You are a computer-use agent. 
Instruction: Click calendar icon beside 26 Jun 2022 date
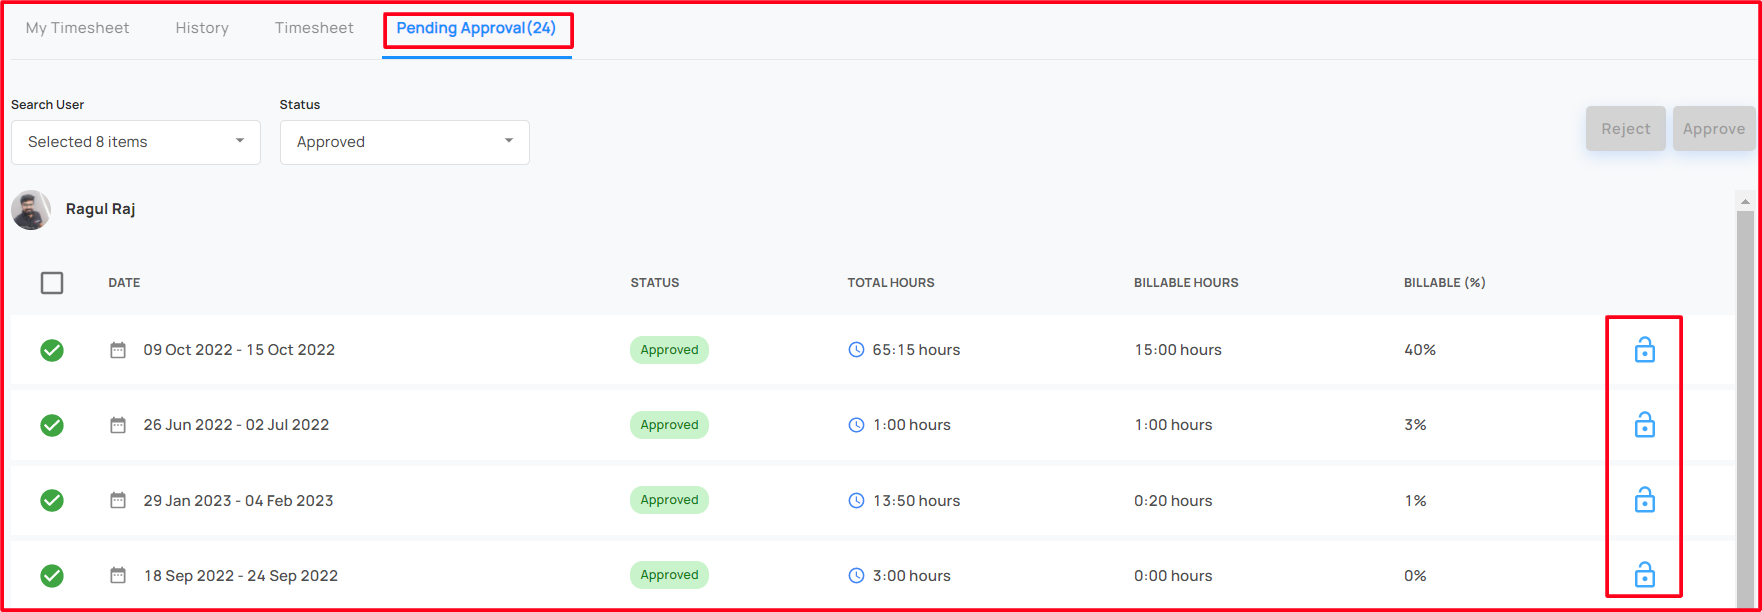coord(118,425)
